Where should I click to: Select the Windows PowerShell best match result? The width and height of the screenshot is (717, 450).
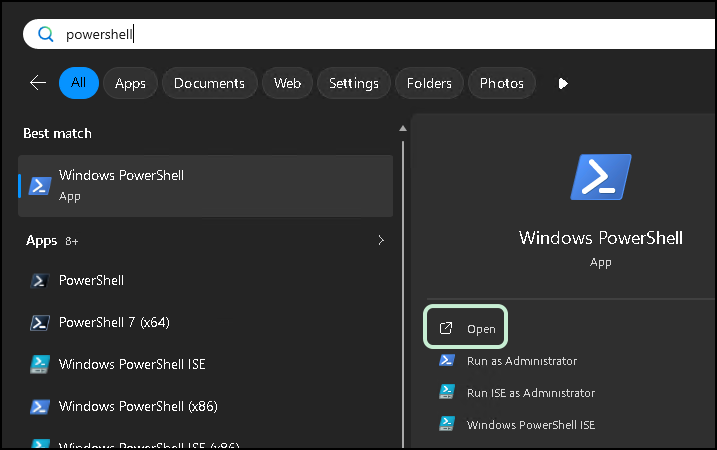205,186
